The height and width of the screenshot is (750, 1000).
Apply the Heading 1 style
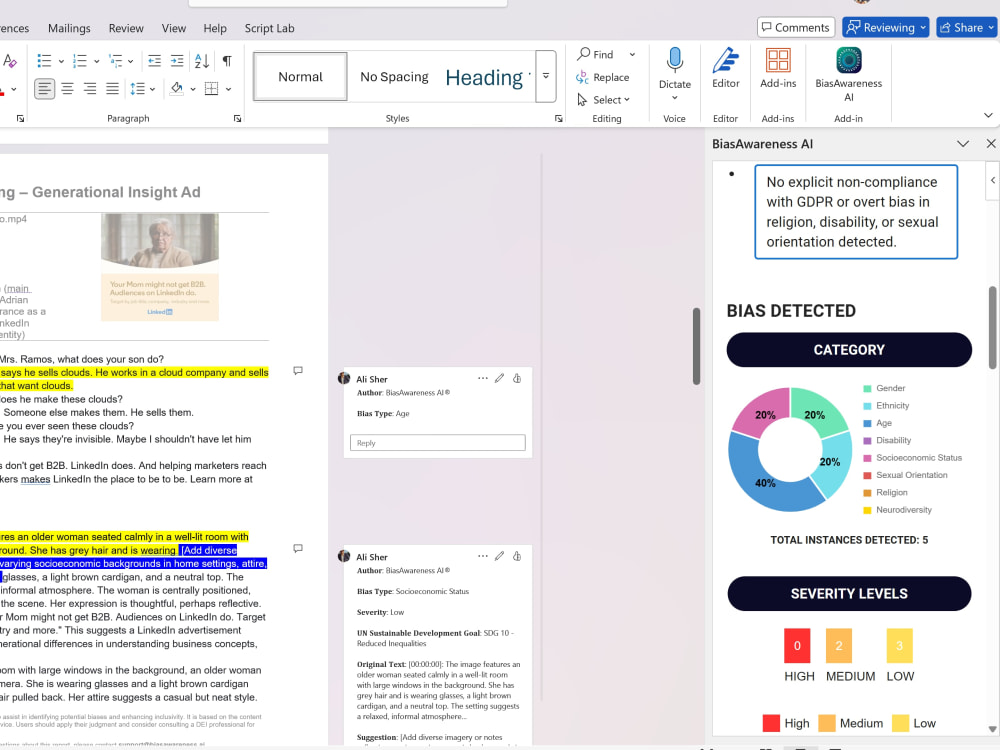coord(487,77)
